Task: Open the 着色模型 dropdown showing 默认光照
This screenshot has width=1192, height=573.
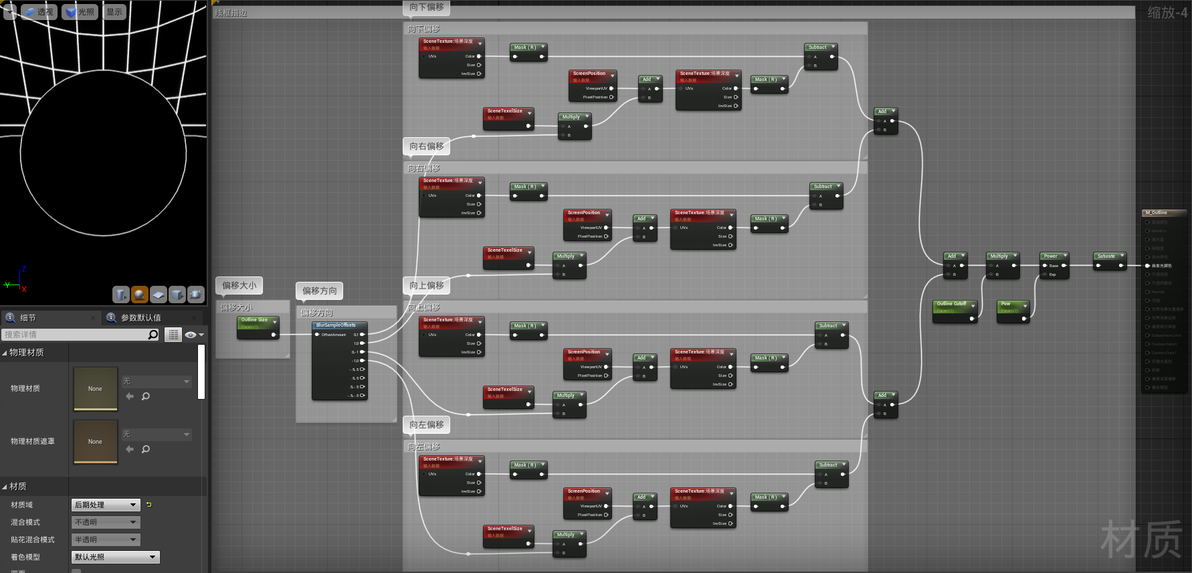Action: coord(116,557)
